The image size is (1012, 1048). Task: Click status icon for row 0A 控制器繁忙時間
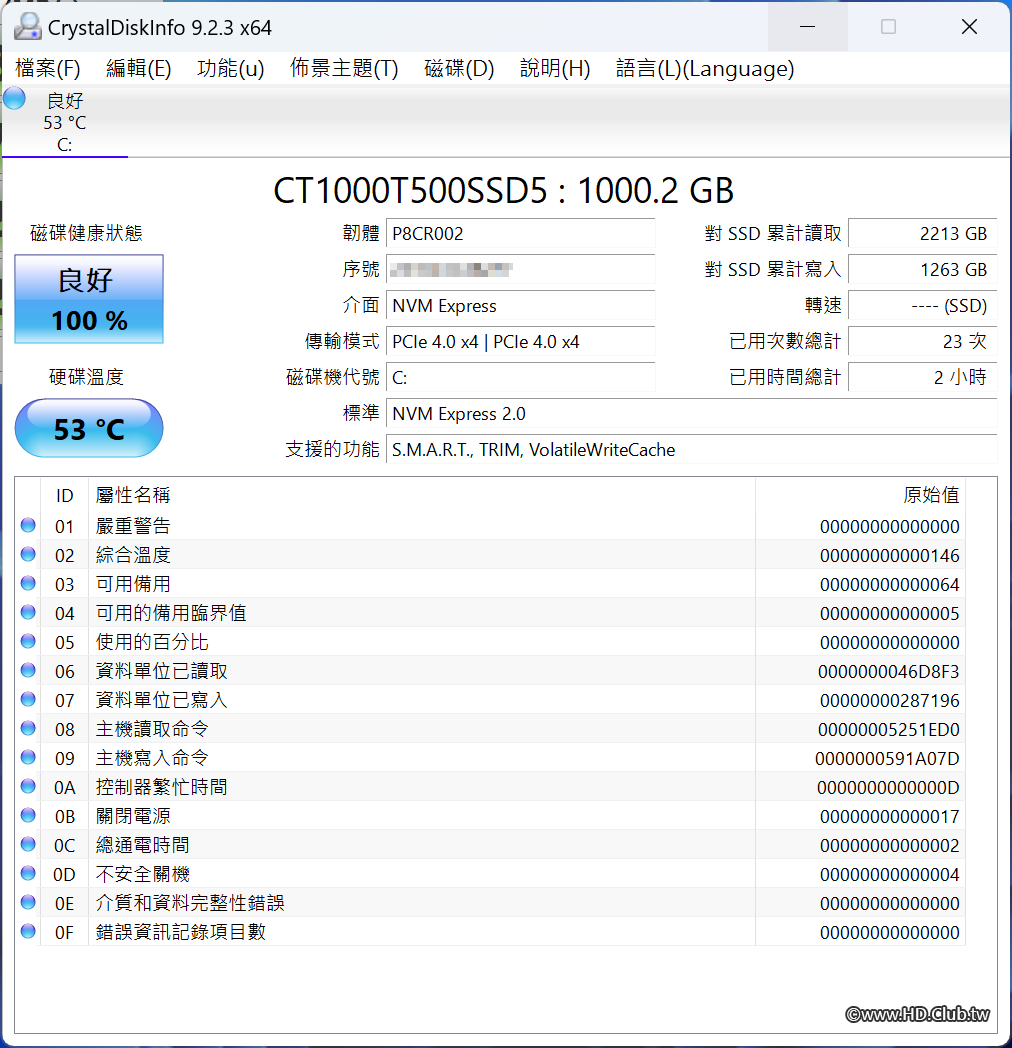(28, 787)
